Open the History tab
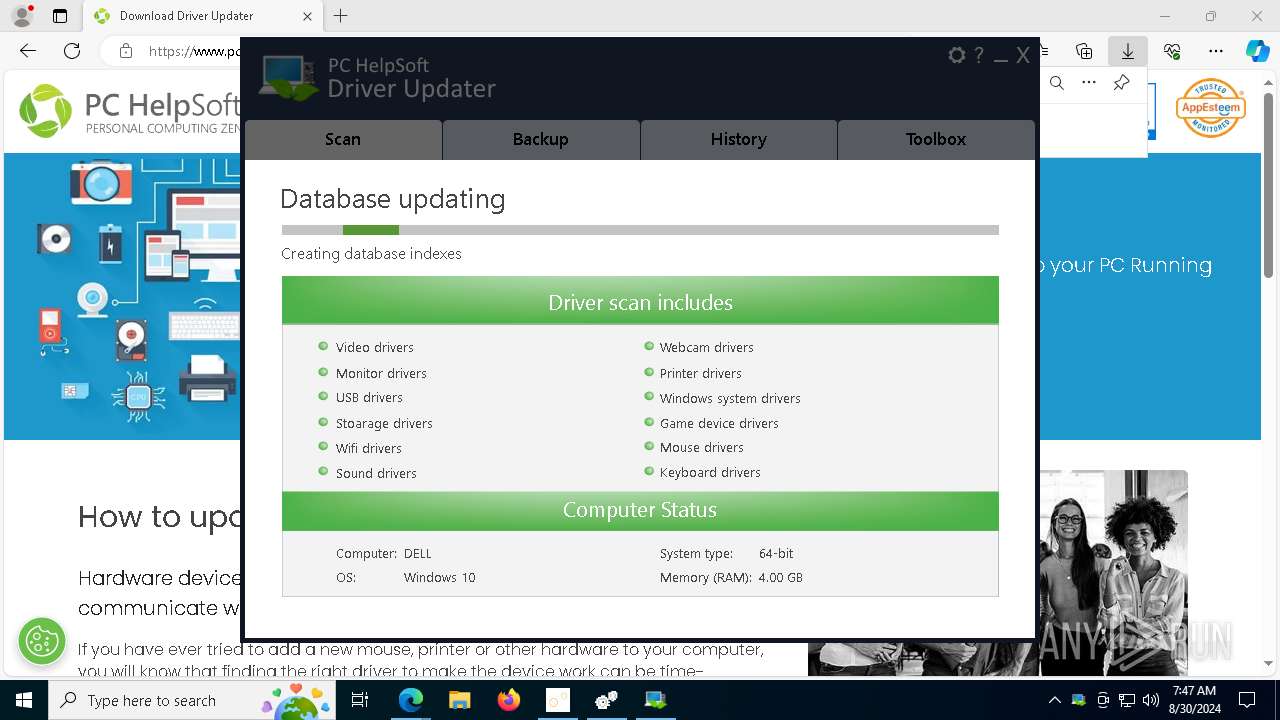1280x720 pixels. click(739, 140)
